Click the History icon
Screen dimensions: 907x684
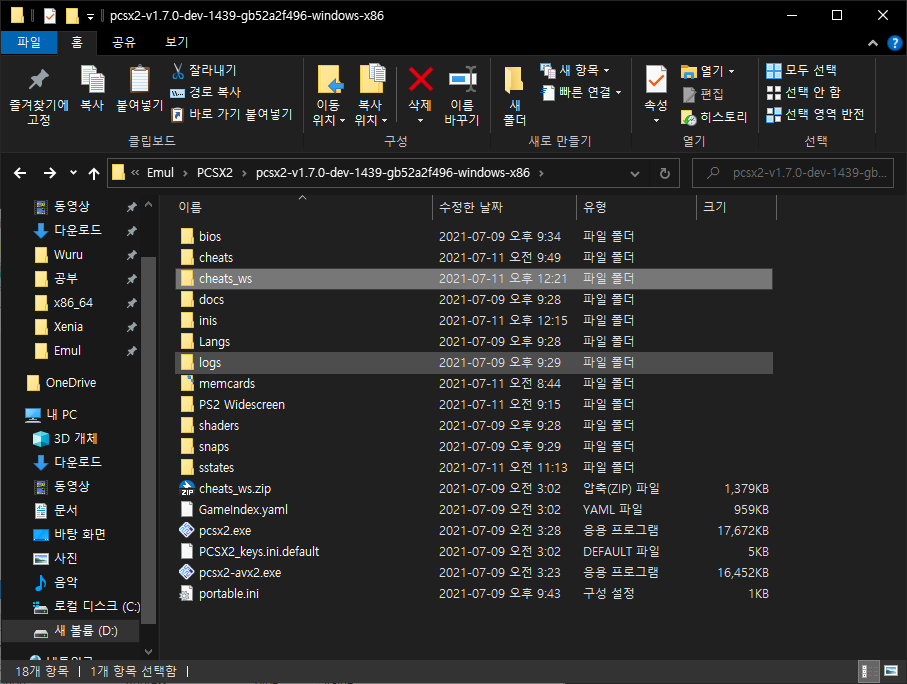pos(689,117)
